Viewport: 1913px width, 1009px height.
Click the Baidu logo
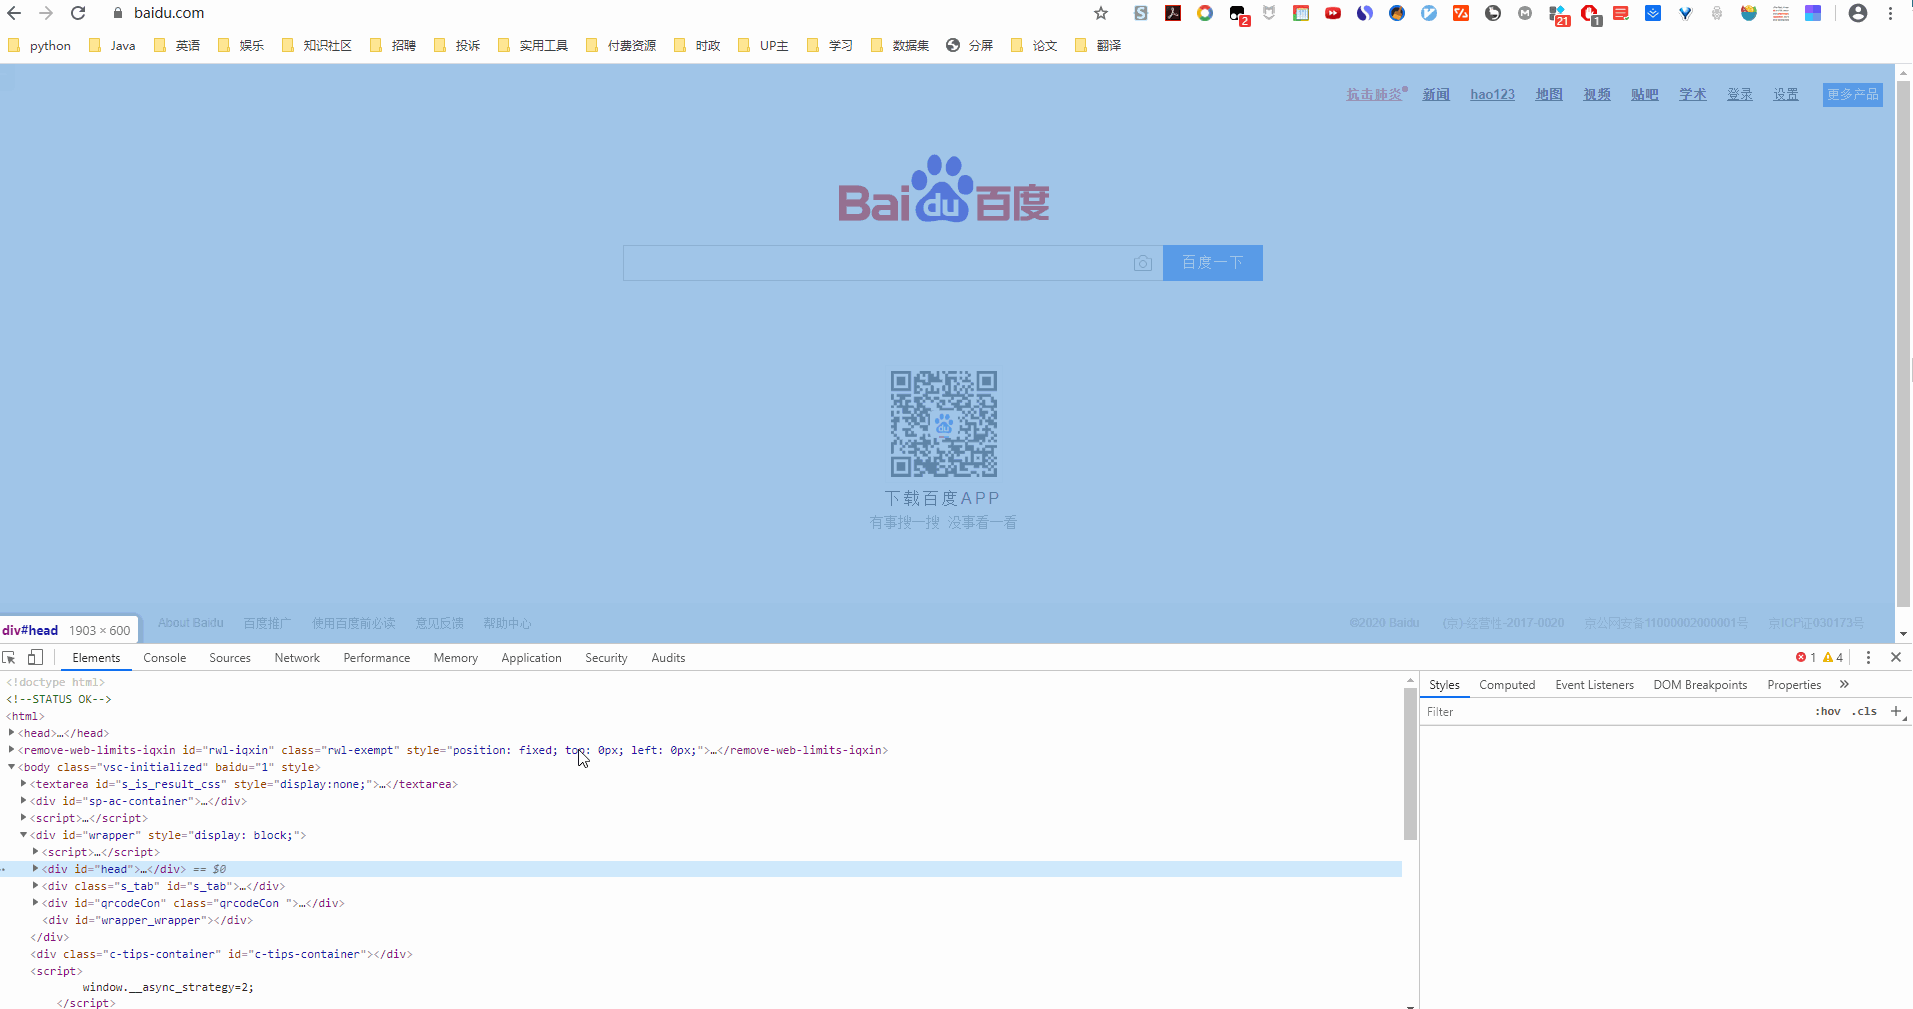(944, 189)
